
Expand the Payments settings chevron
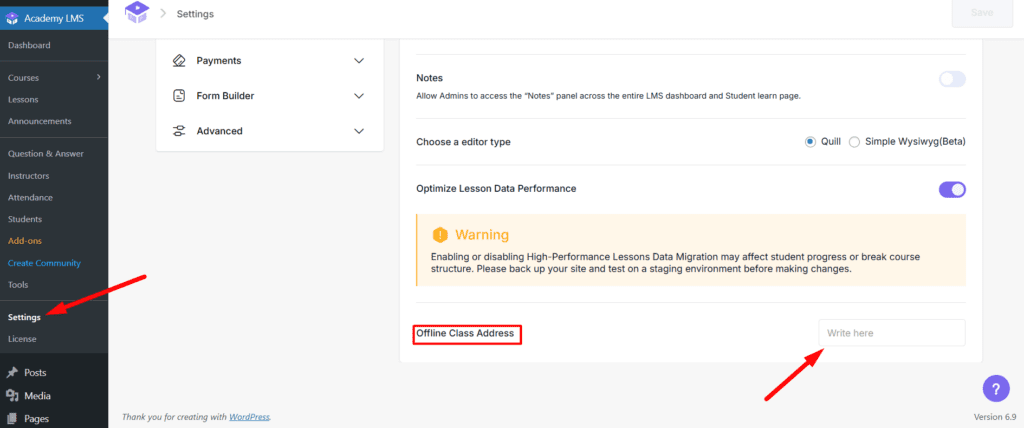[x=359, y=61]
